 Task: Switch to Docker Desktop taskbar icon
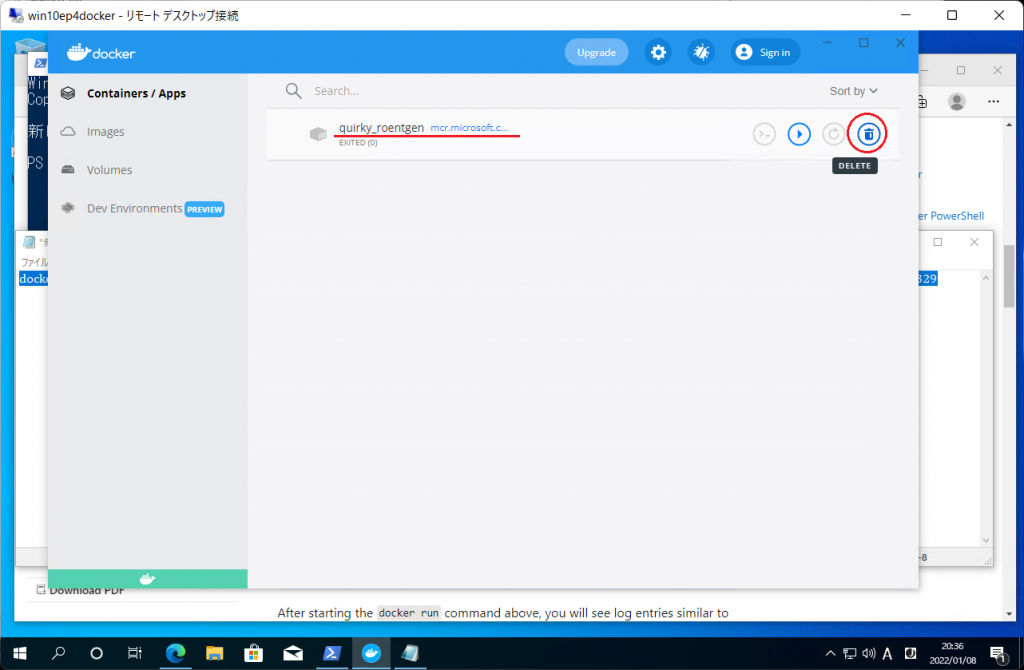tap(371, 653)
